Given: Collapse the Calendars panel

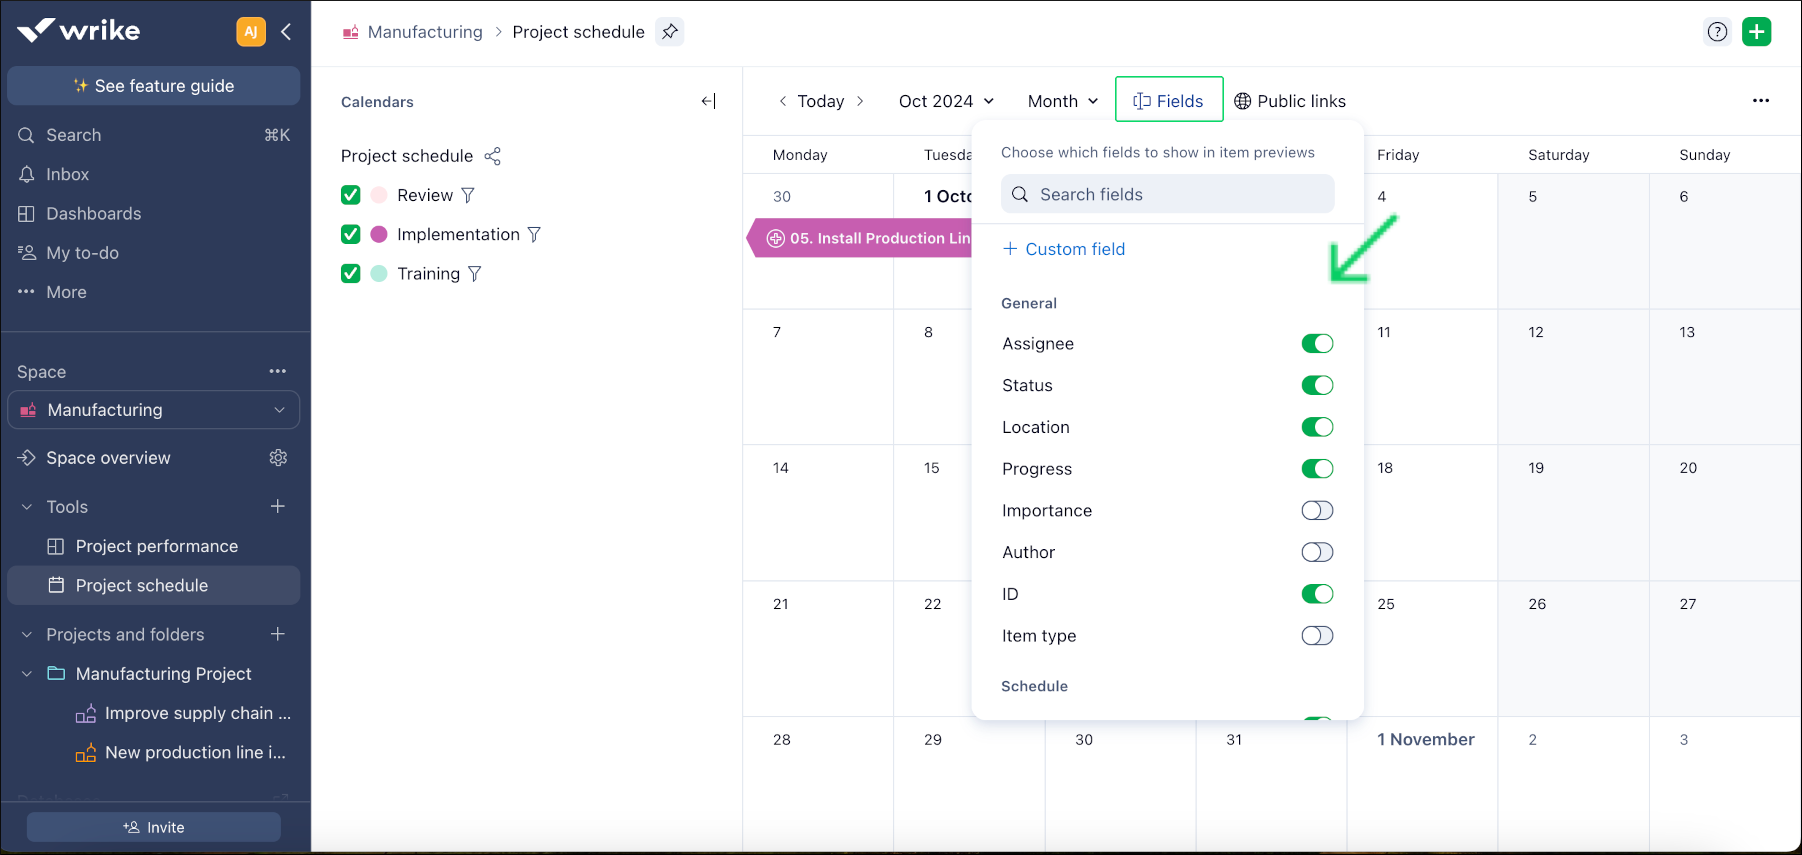Looking at the screenshot, I should 708,101.
